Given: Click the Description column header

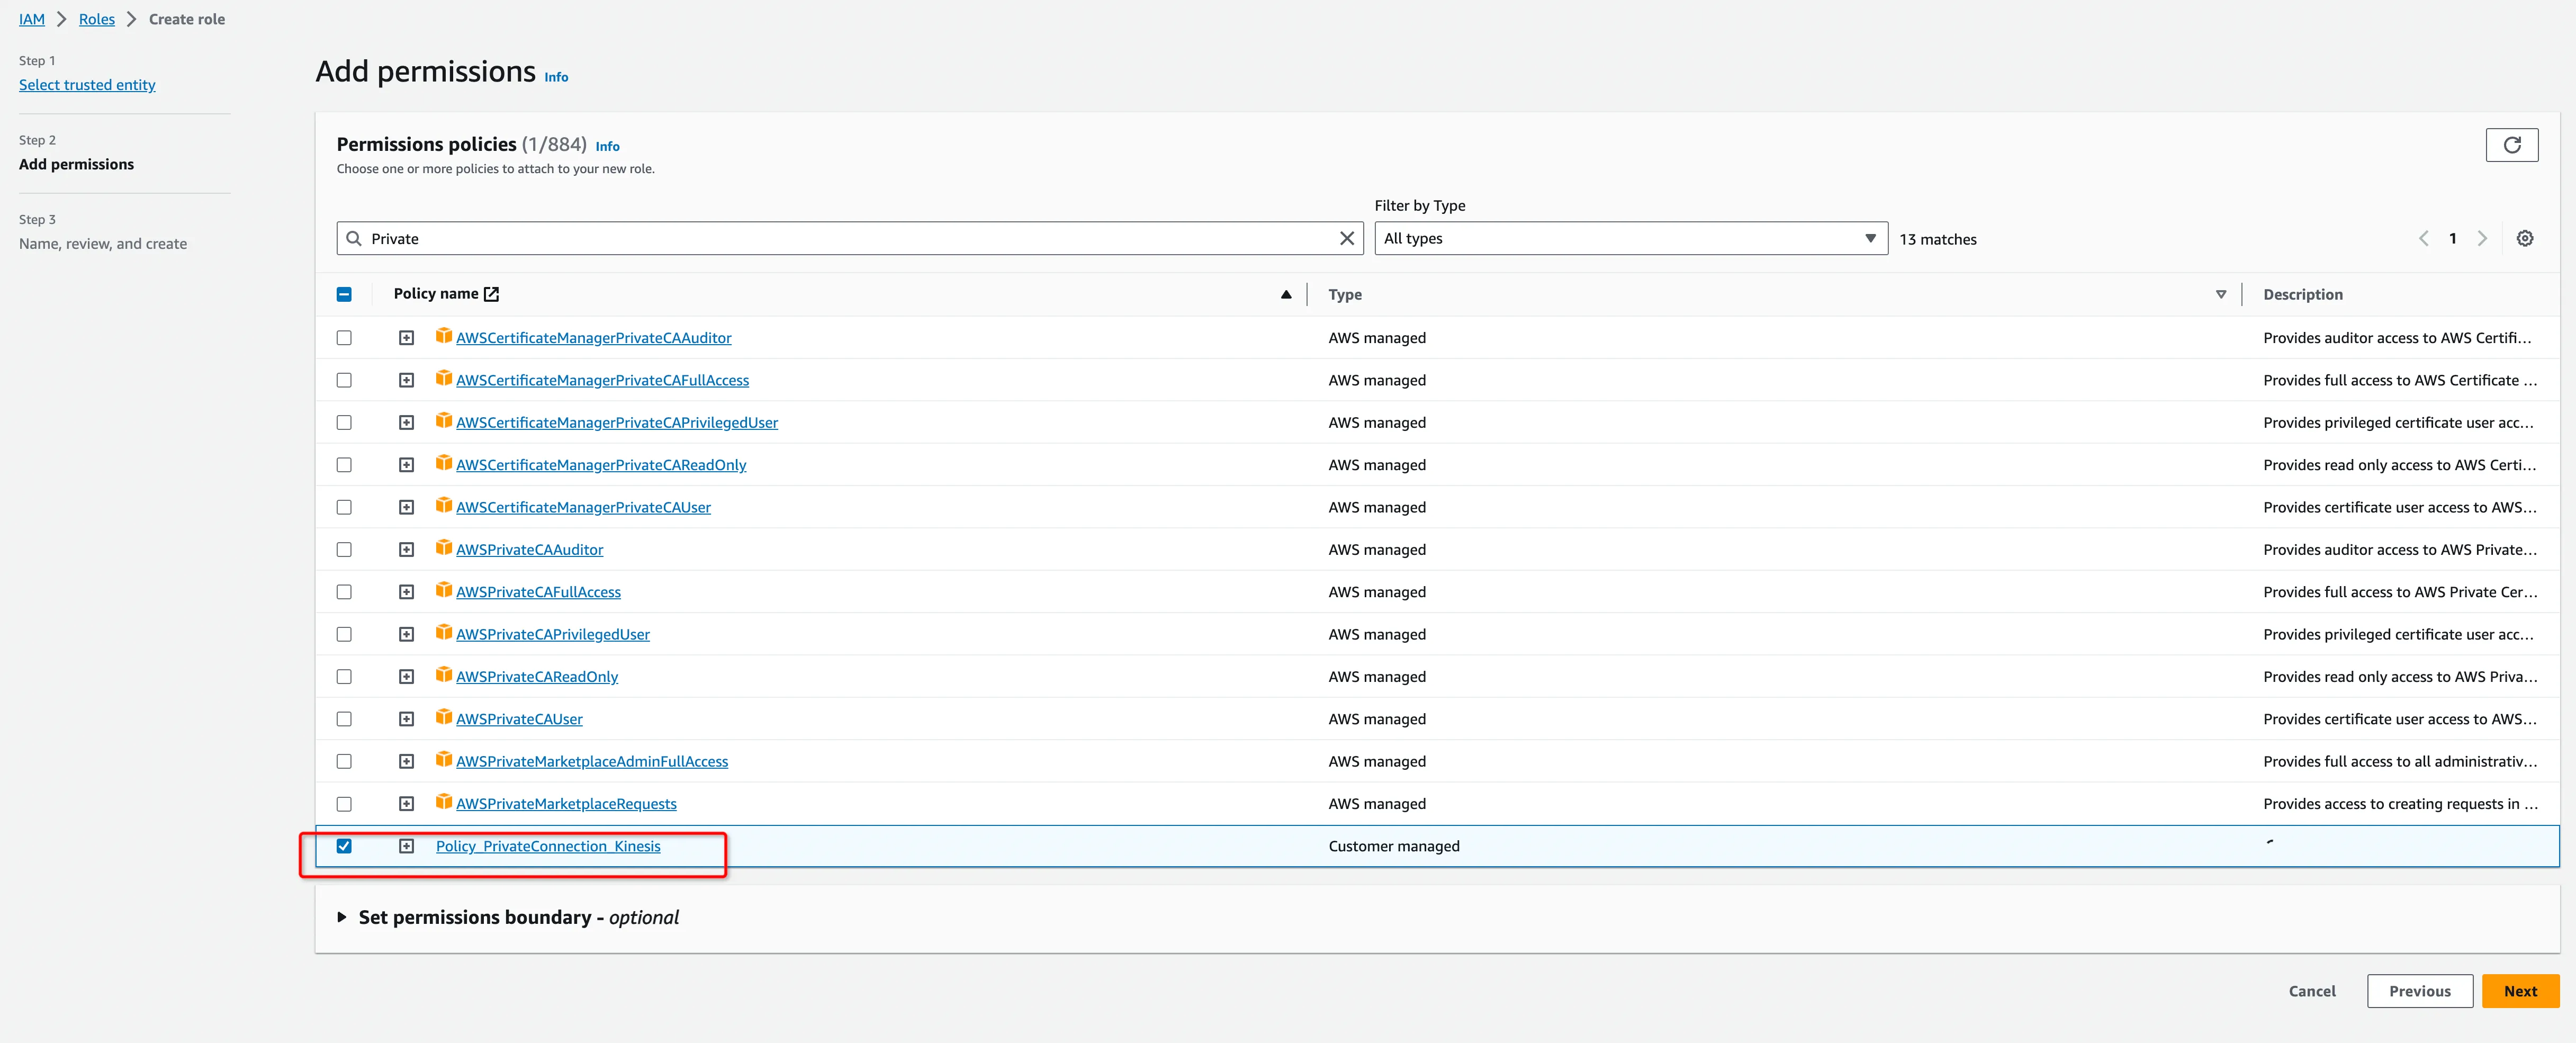Looking at the screenshot, I should point(2302,294).
